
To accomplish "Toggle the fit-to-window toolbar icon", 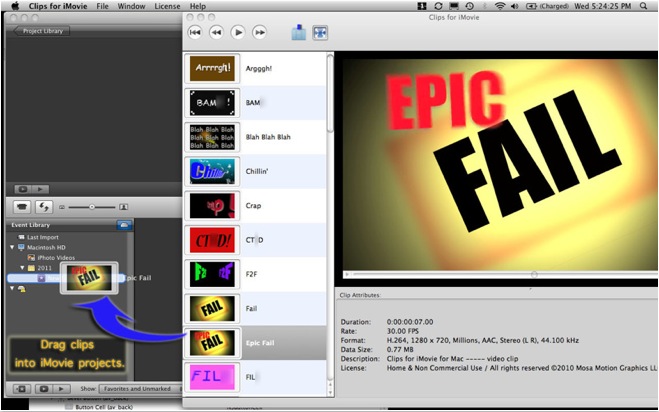I will [320, 33].
